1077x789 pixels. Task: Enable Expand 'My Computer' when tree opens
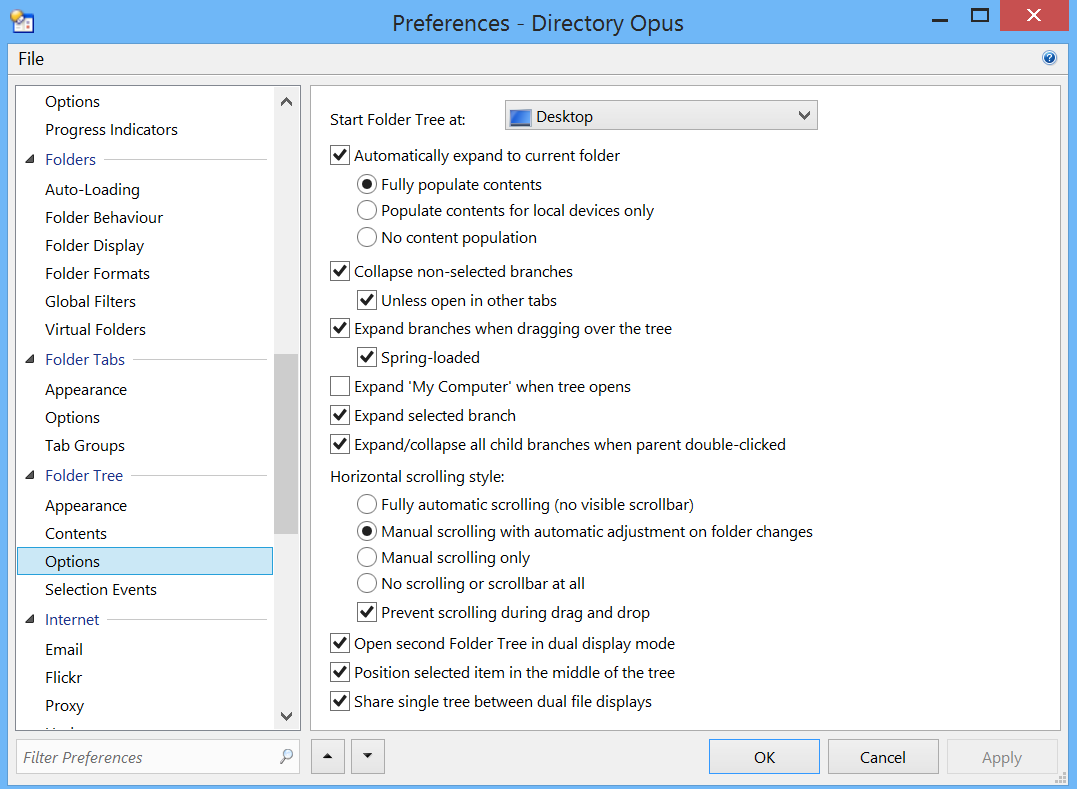click(339, 387)
